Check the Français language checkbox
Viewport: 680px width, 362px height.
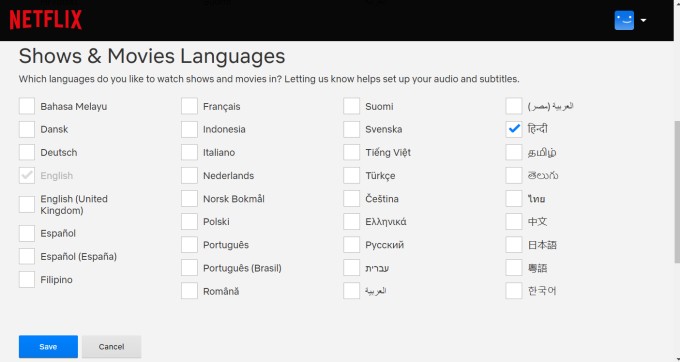190,106
